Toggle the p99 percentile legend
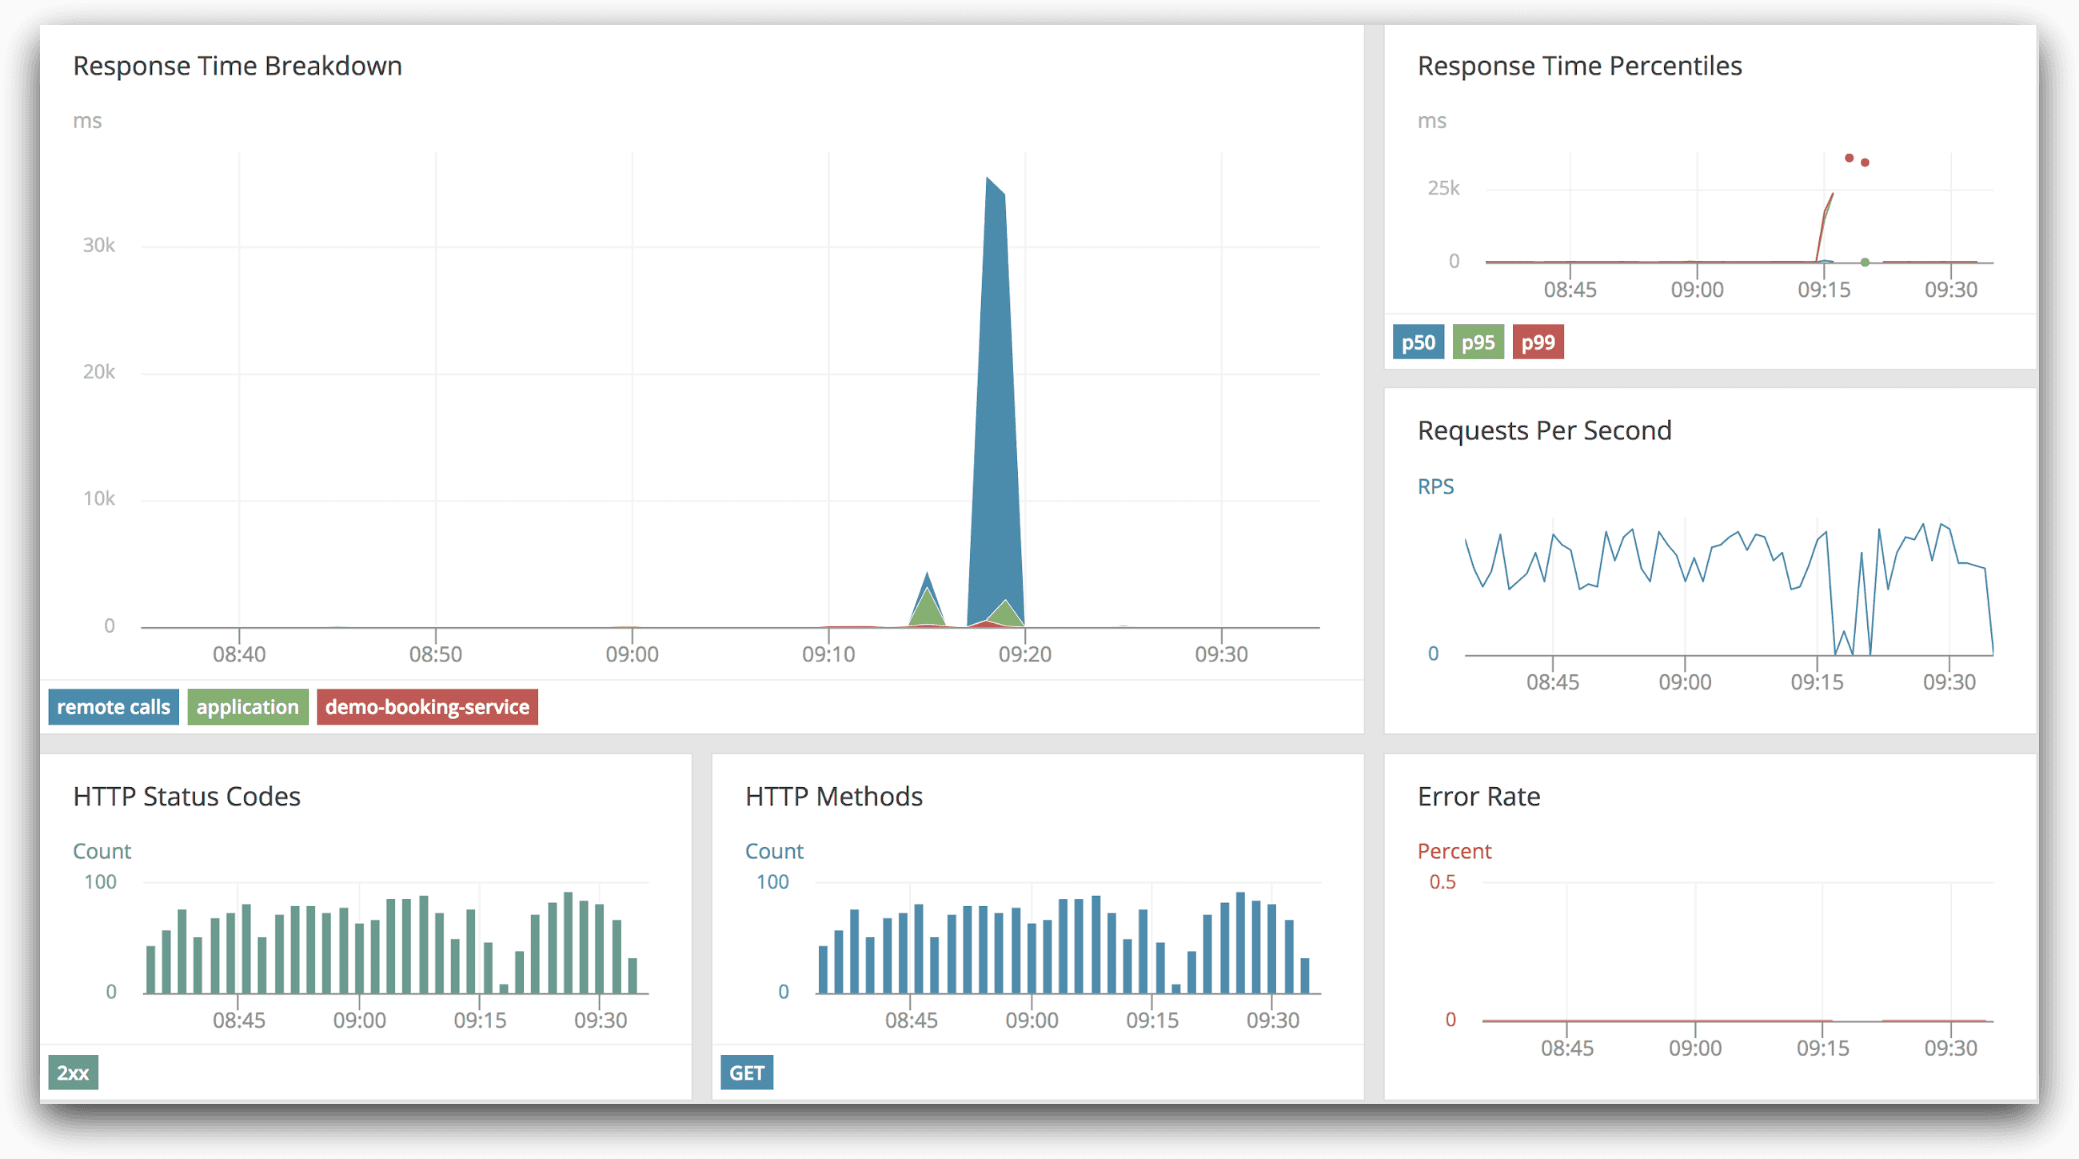The height and width of the screenshot is (1159, 2079). (1538, 343)
